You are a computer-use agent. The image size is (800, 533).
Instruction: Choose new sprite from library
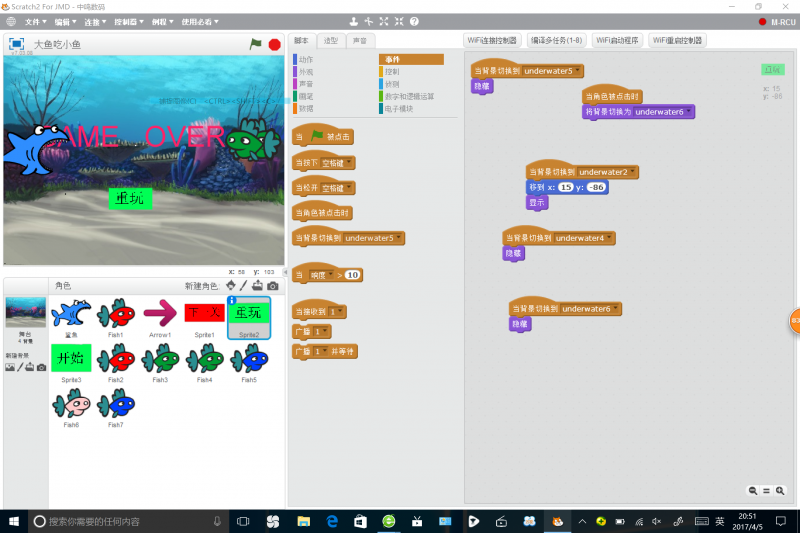tap(231, 286)
